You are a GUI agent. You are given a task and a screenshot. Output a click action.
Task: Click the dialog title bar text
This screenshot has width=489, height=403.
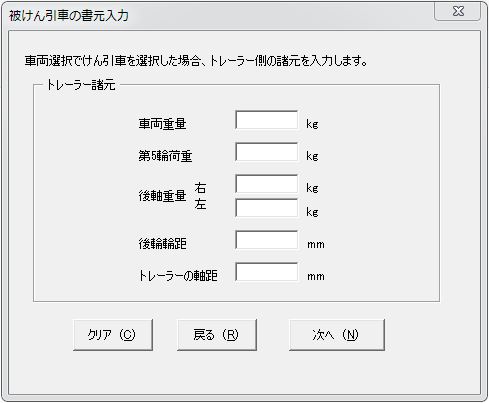tap(69, 16)
